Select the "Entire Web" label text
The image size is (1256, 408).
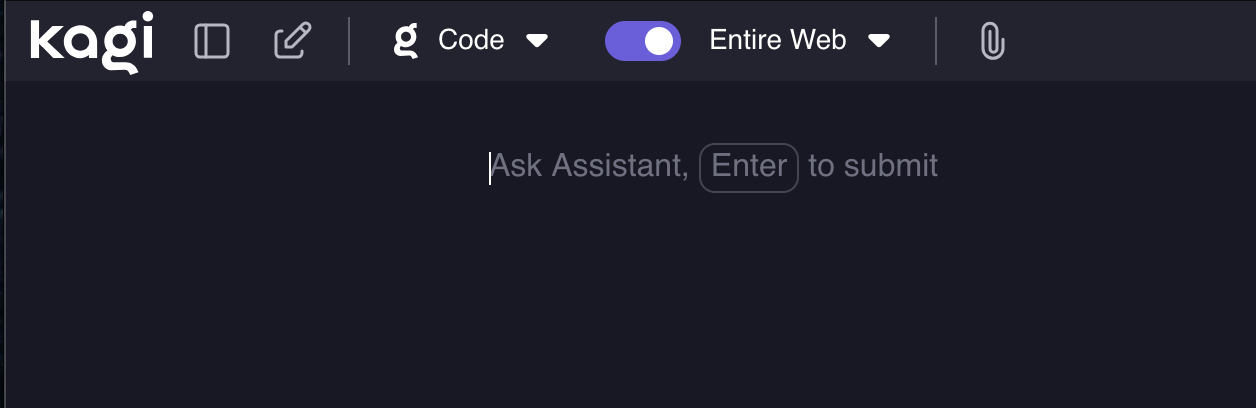point(777,41)
